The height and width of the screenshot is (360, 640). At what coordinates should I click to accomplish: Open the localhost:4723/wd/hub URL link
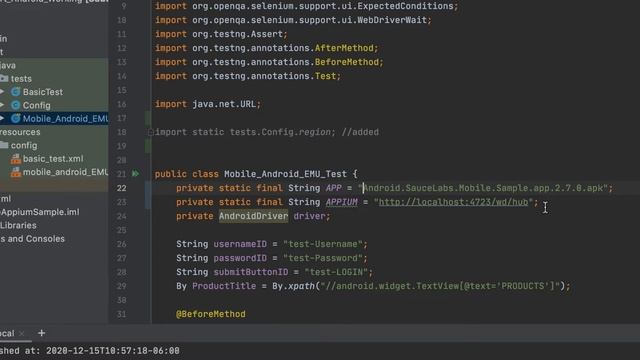[453, 202]
